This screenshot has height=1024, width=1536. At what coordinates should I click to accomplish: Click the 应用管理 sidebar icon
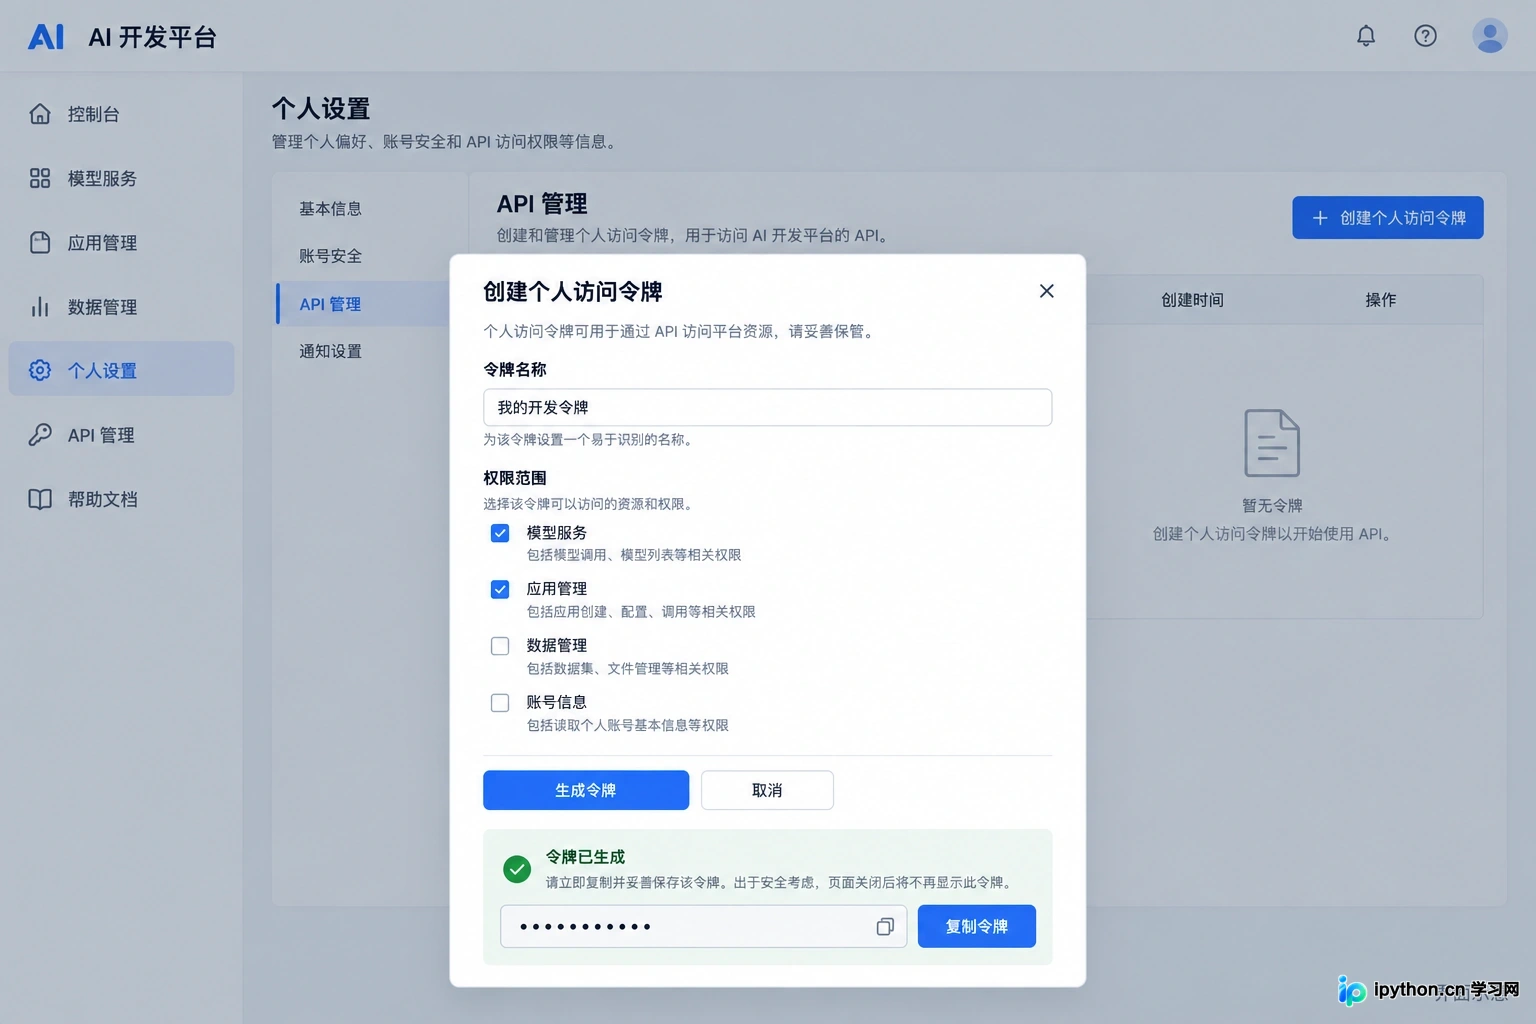[40, 243]
